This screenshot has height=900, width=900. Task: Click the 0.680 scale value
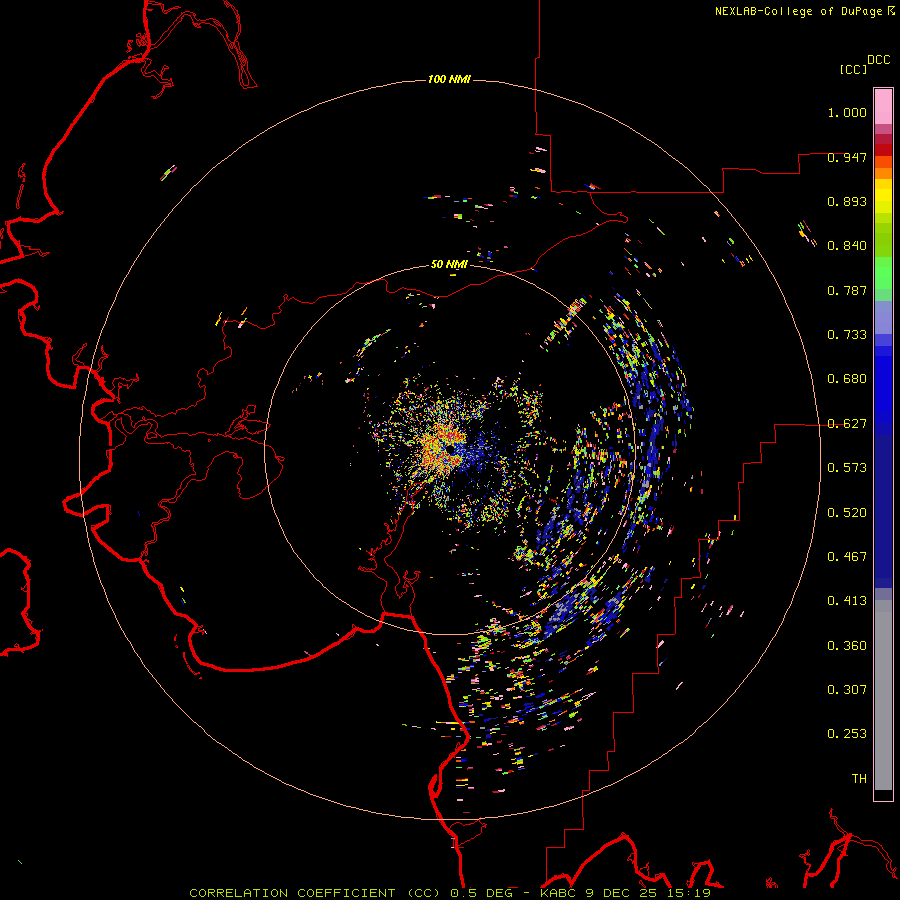pyautogui.click(x=847, y=379)
